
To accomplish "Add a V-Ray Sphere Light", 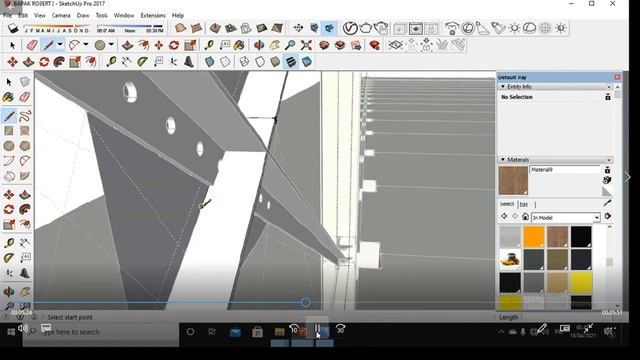I will pos(467,28).
